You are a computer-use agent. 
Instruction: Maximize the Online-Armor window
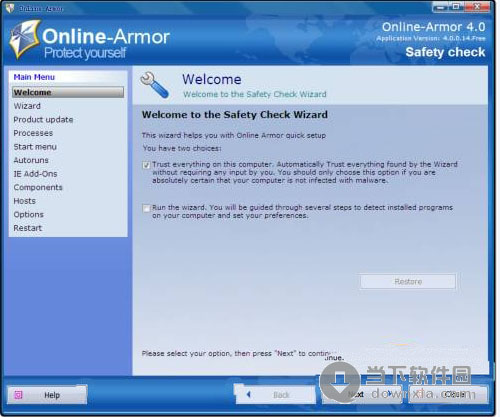click(456, 7)
